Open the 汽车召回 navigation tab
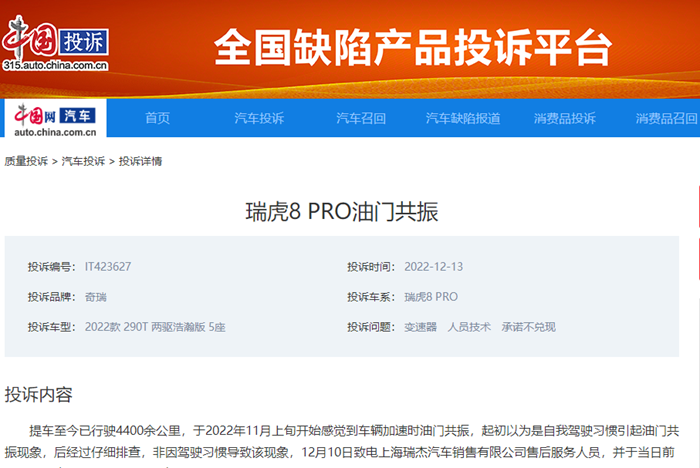The image size is (700, 468). (361, 118)
